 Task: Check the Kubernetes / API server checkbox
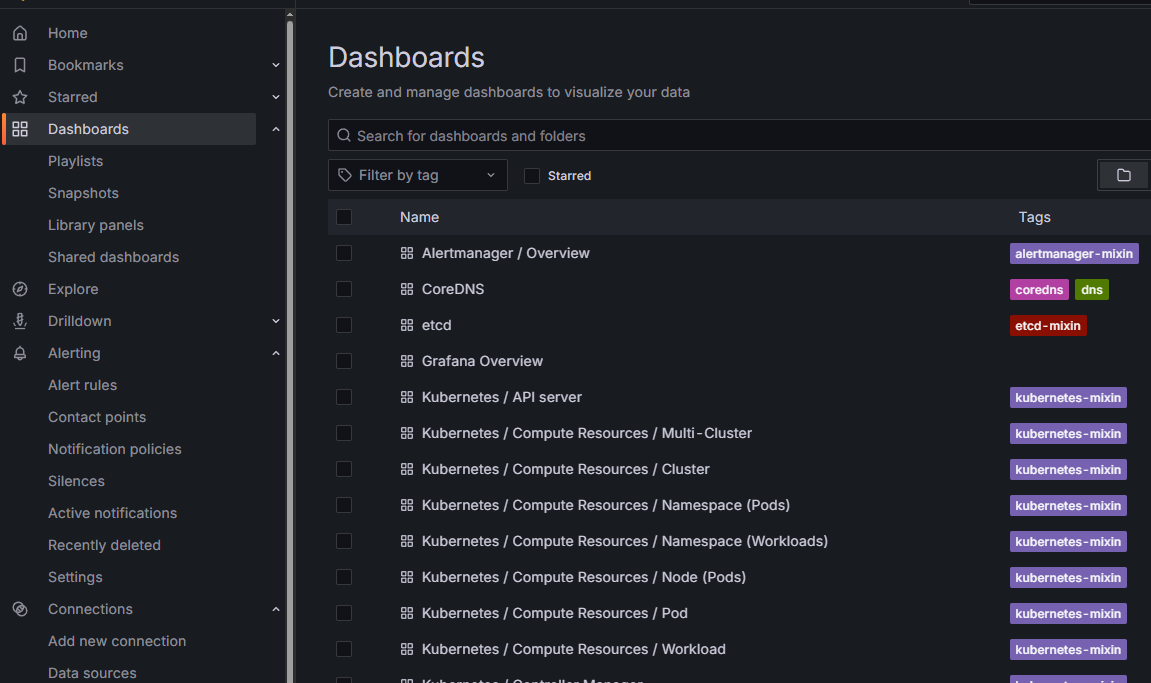coord(344,397)
